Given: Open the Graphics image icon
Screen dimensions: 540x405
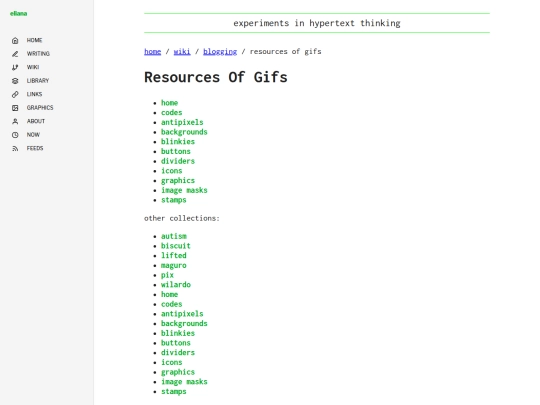Looking at the screenshot, I should (x=15, y=108).
